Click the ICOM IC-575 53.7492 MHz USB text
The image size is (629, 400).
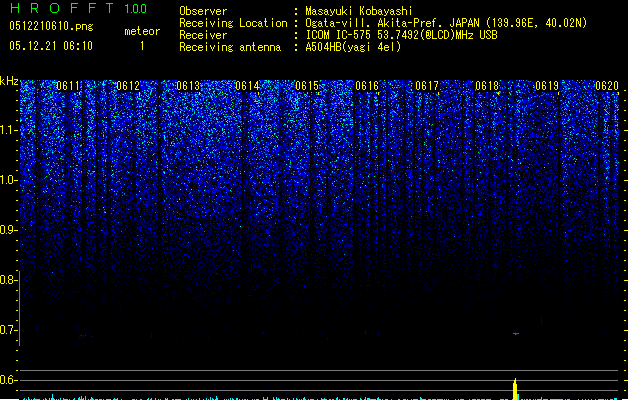[402, 35]
